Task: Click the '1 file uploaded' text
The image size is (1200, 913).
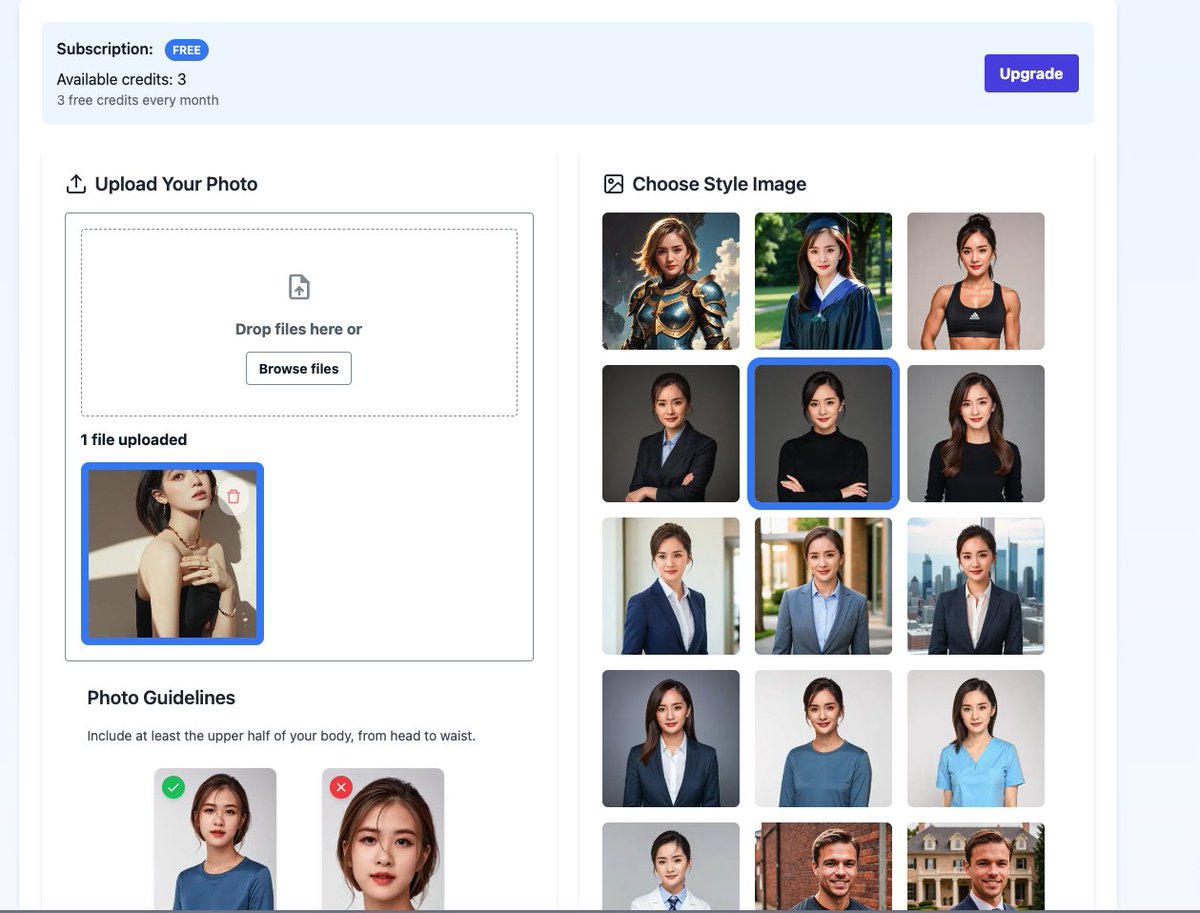Action: [134, 439]
